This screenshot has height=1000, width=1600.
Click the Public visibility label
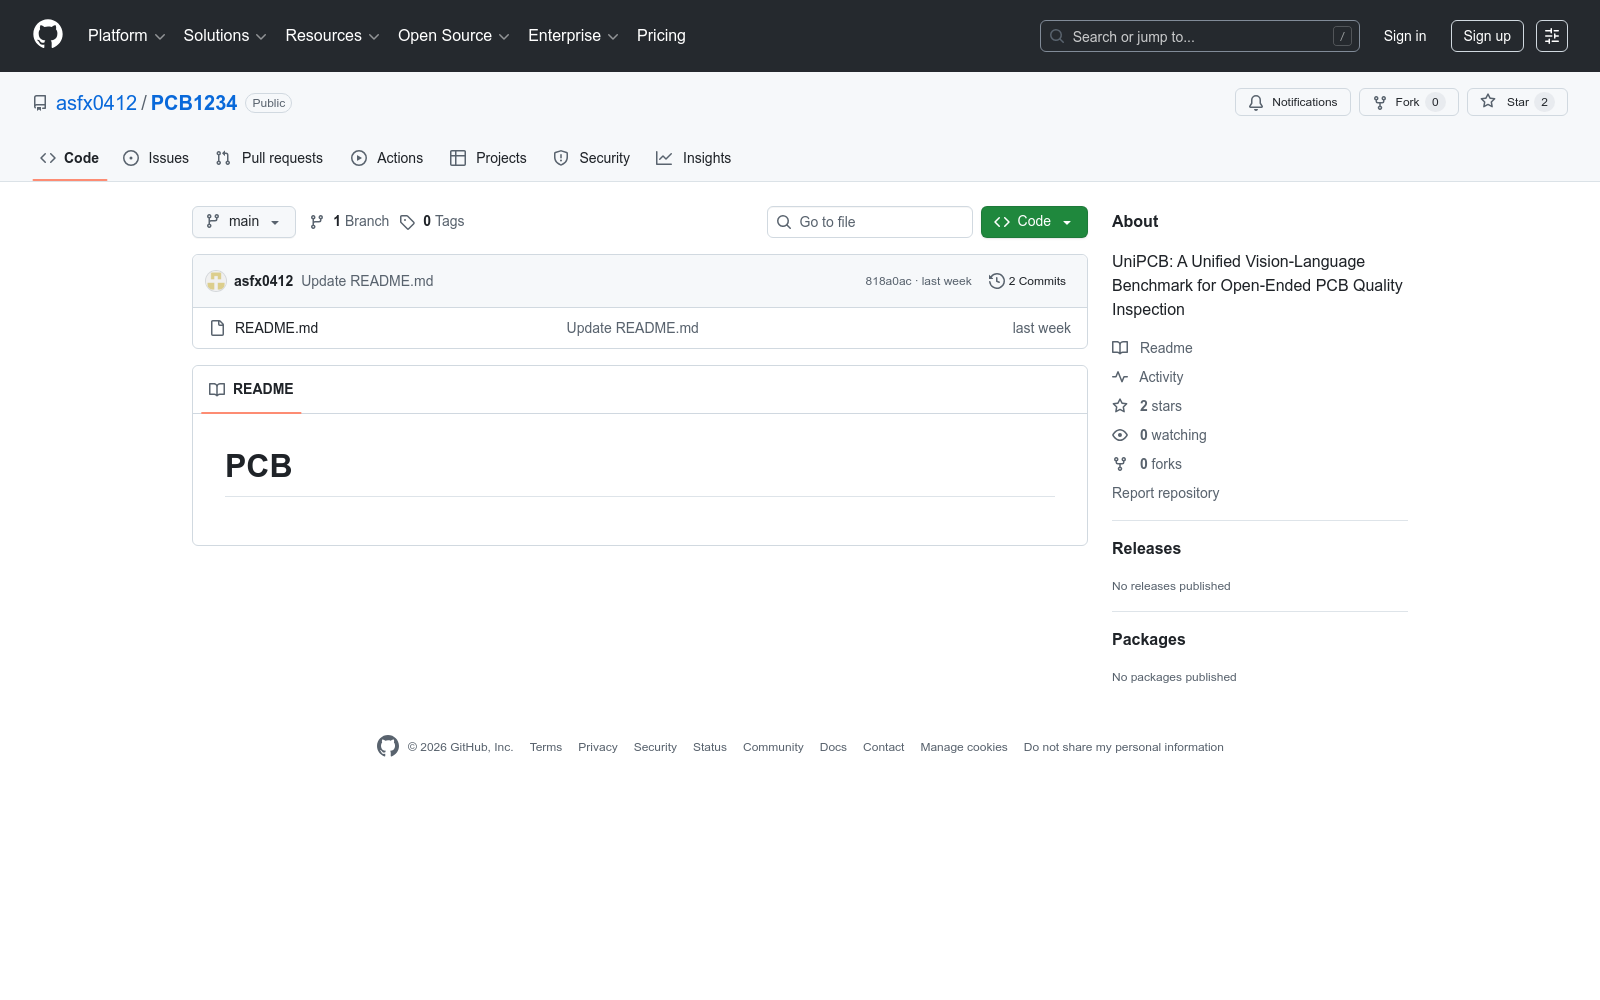click(269, 103)
